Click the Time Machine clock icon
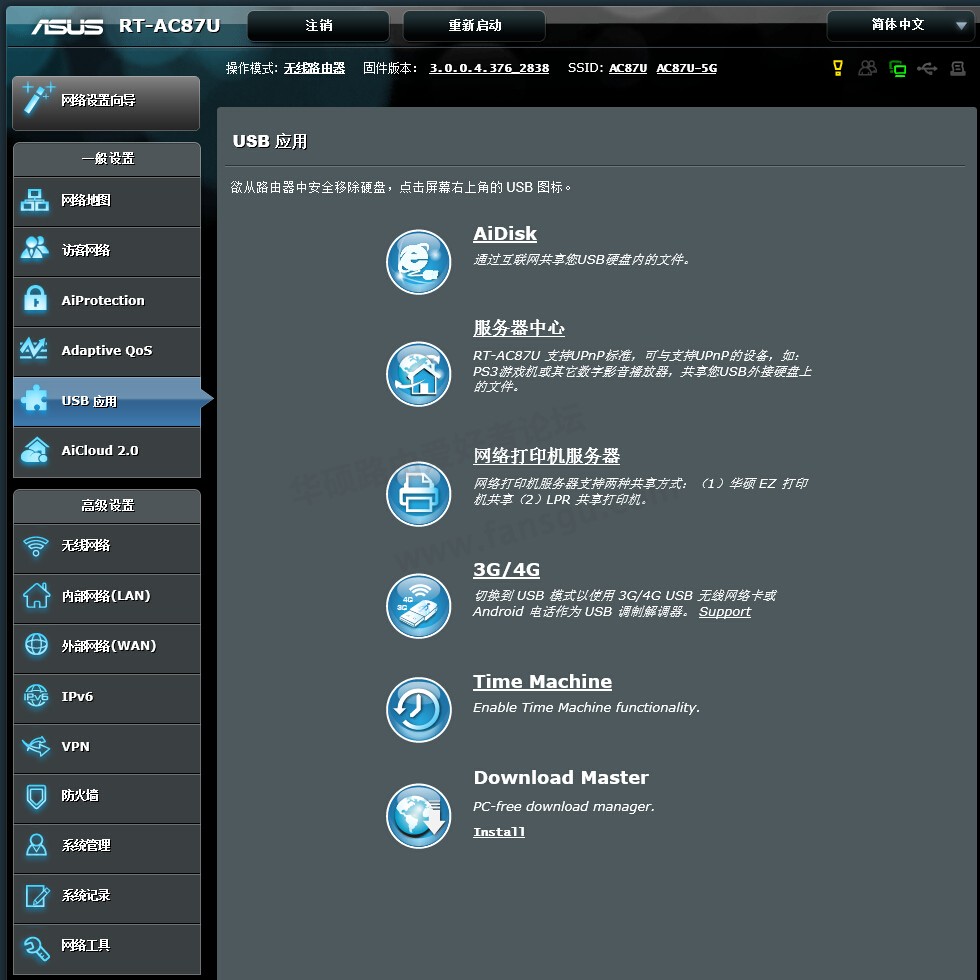This screenshot has width=980, height=980. pos(418,709)
